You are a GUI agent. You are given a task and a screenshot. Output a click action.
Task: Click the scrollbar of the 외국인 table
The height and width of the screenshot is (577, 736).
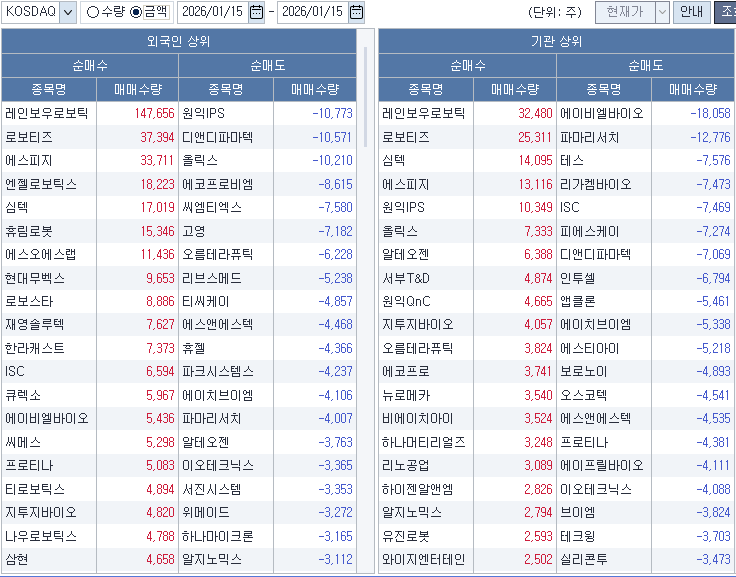(365, 96)
